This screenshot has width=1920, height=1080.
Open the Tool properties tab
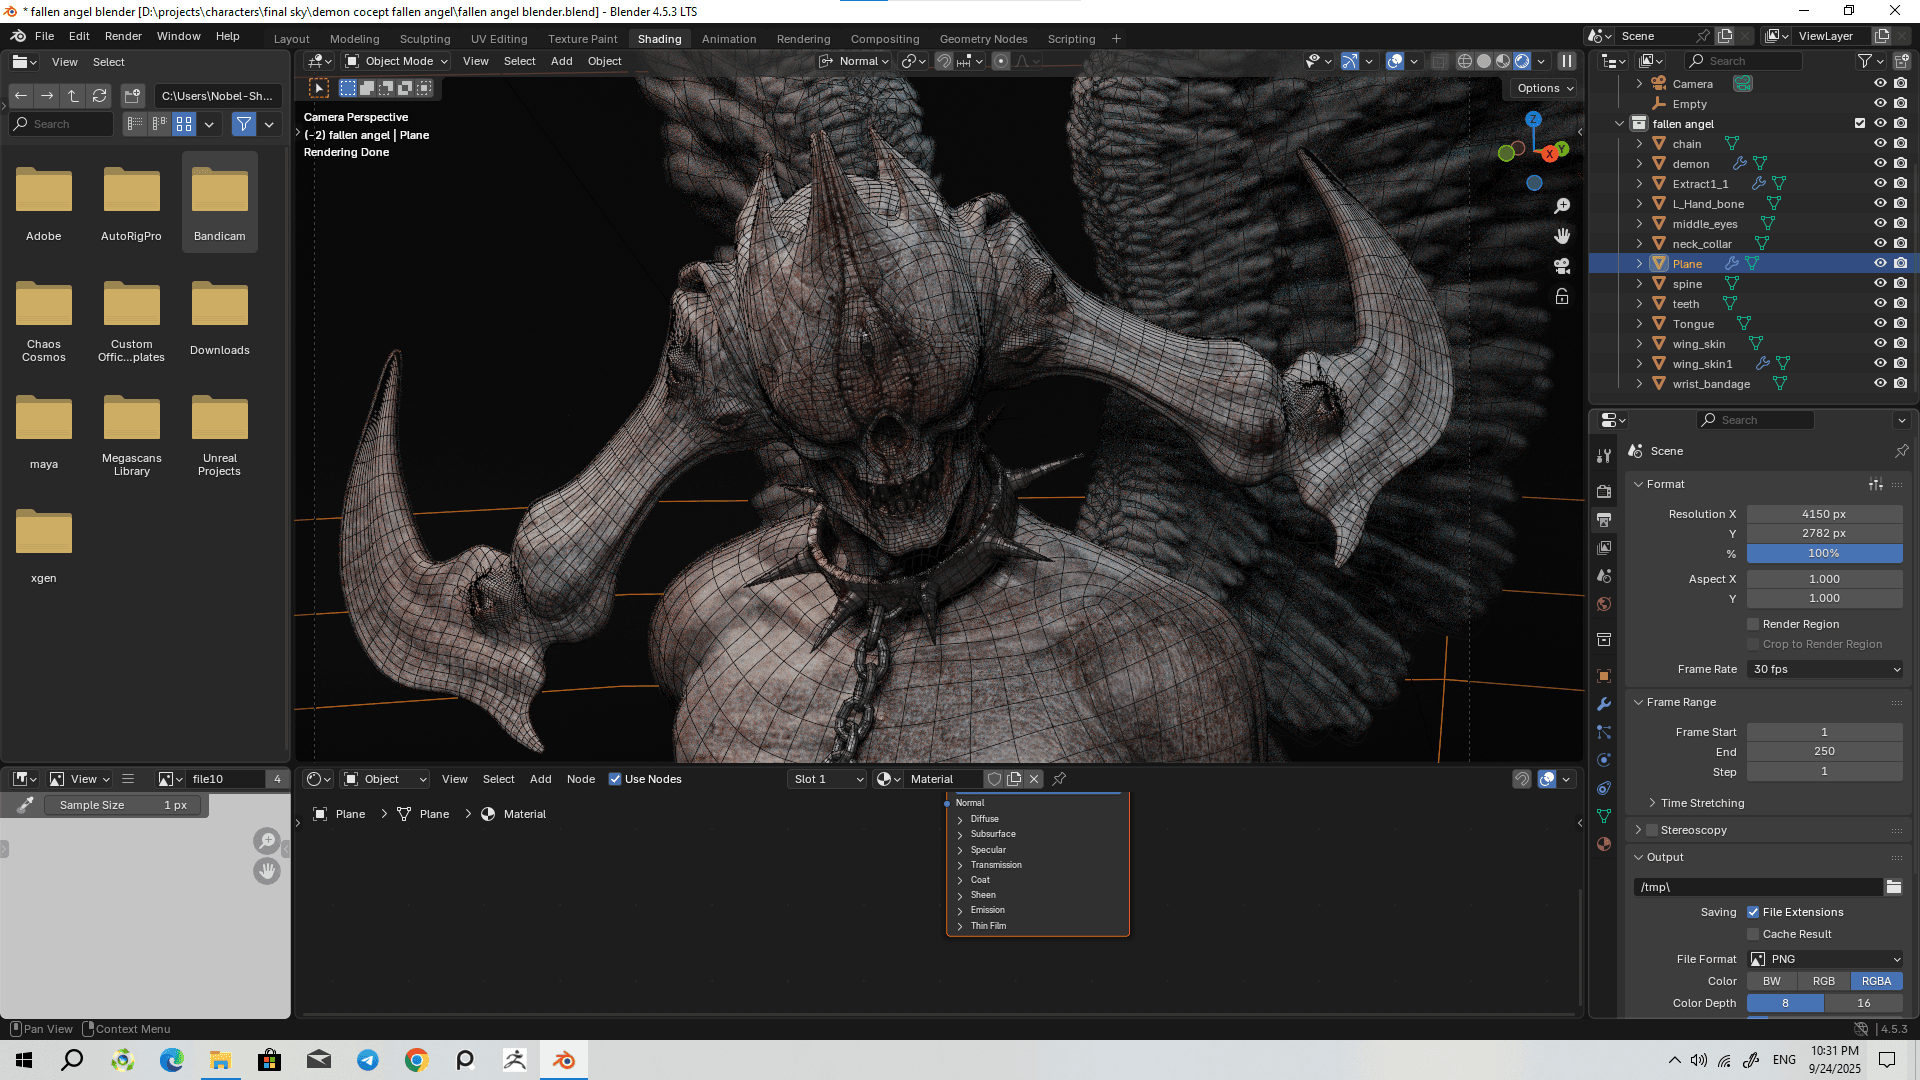[1604, 456]
